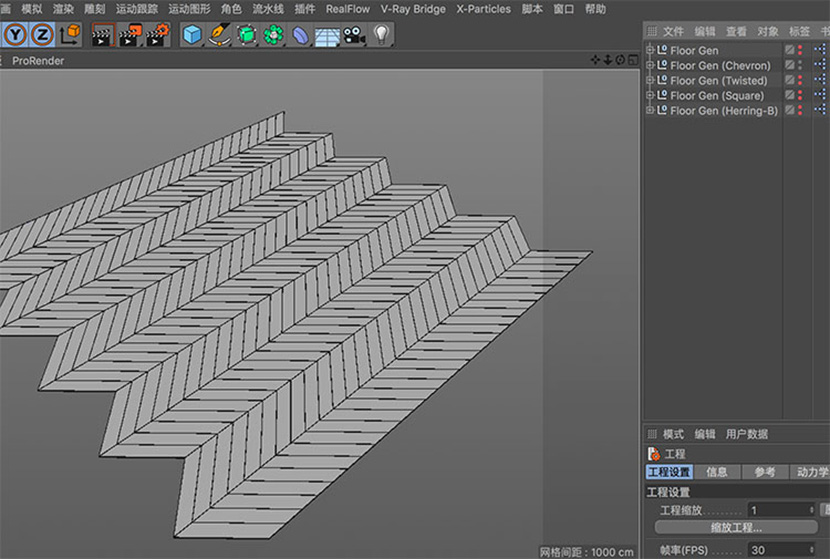
Task: Open Render Settings clapperboard with gear
Action: (x=158, y=35)
